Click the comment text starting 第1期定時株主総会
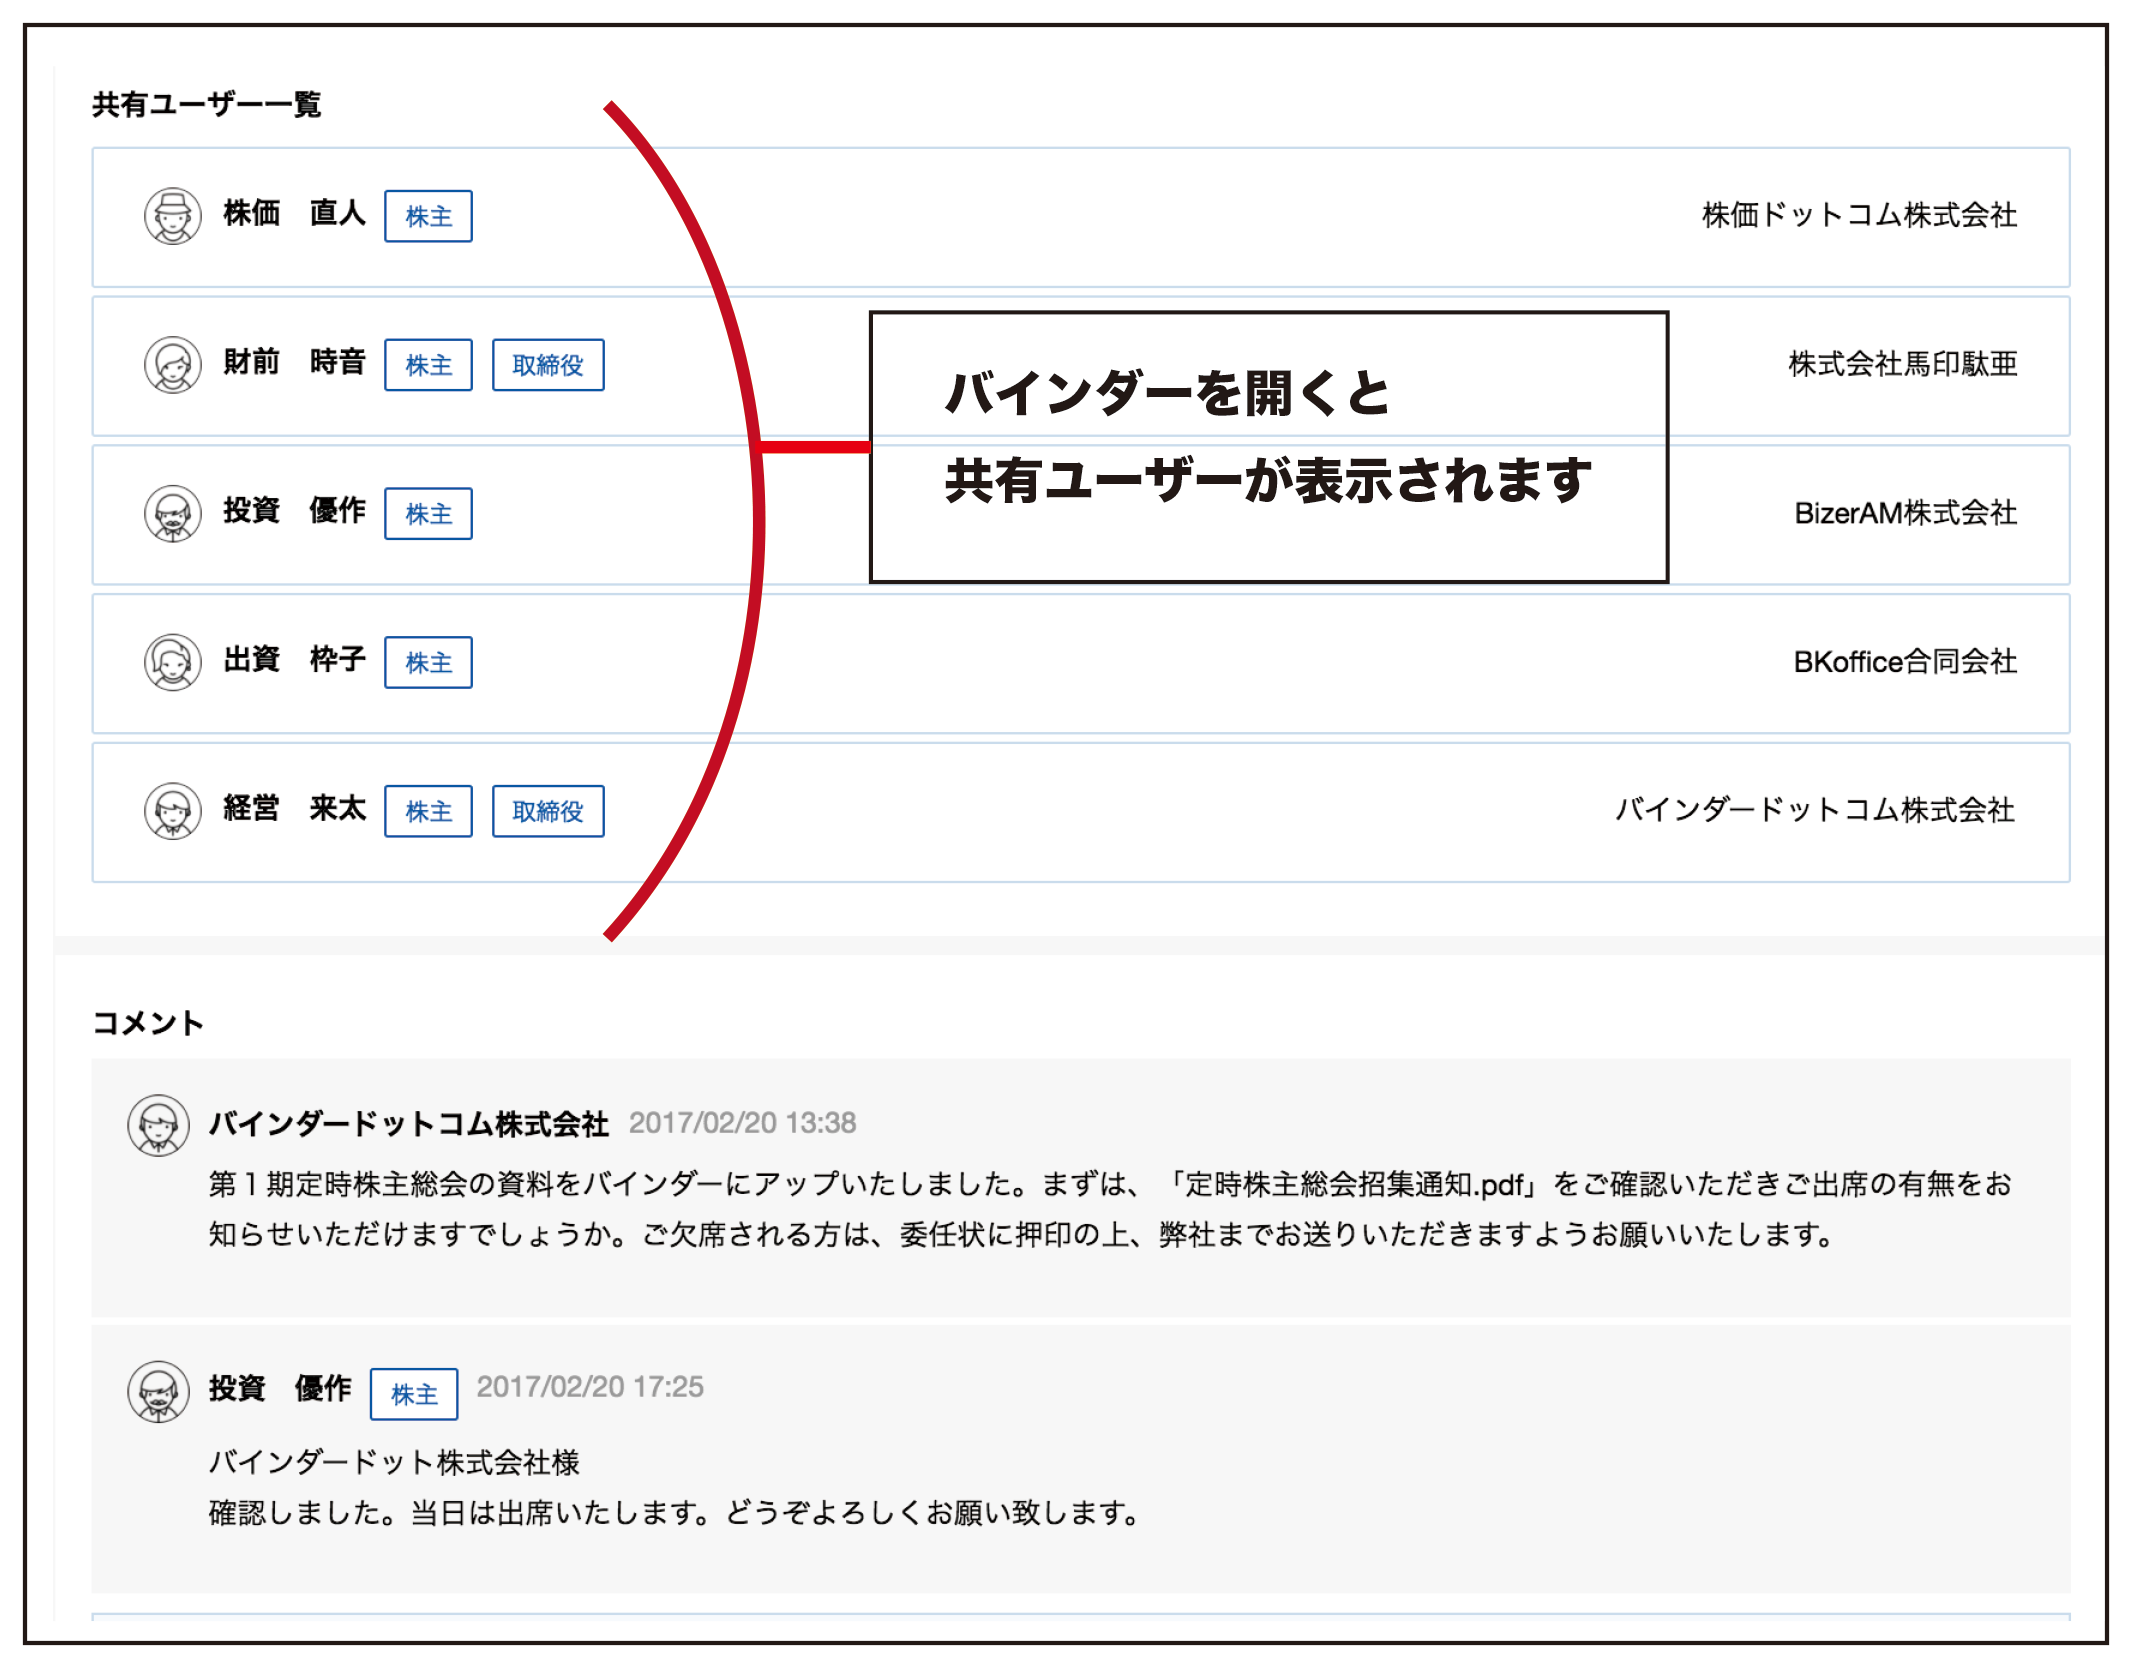The image size is (2132, 1668). coord(1110,1210)
